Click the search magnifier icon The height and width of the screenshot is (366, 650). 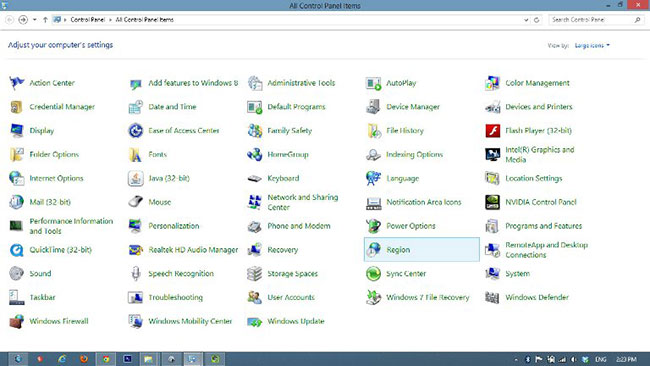click(x=637, y=19)
